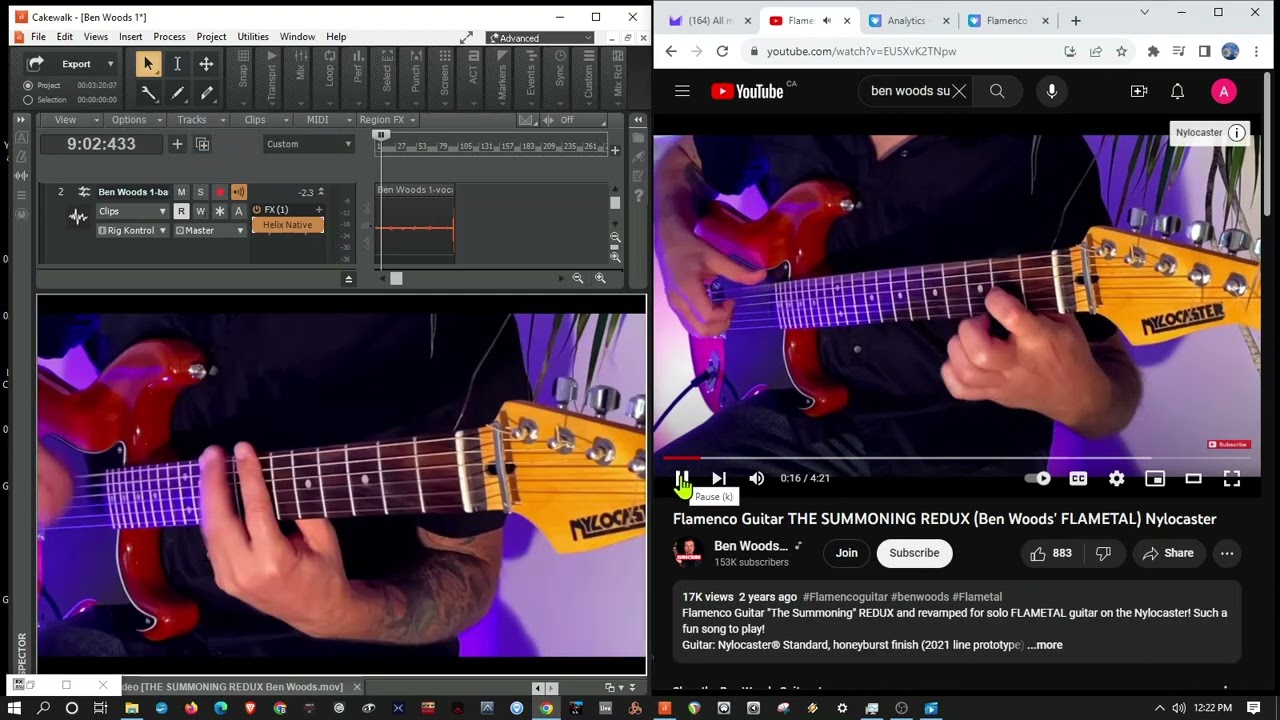Screen dimensions: 1280x720
Task: Select the Smart tool arrow in Cakewalk
Action: (148, 64)
